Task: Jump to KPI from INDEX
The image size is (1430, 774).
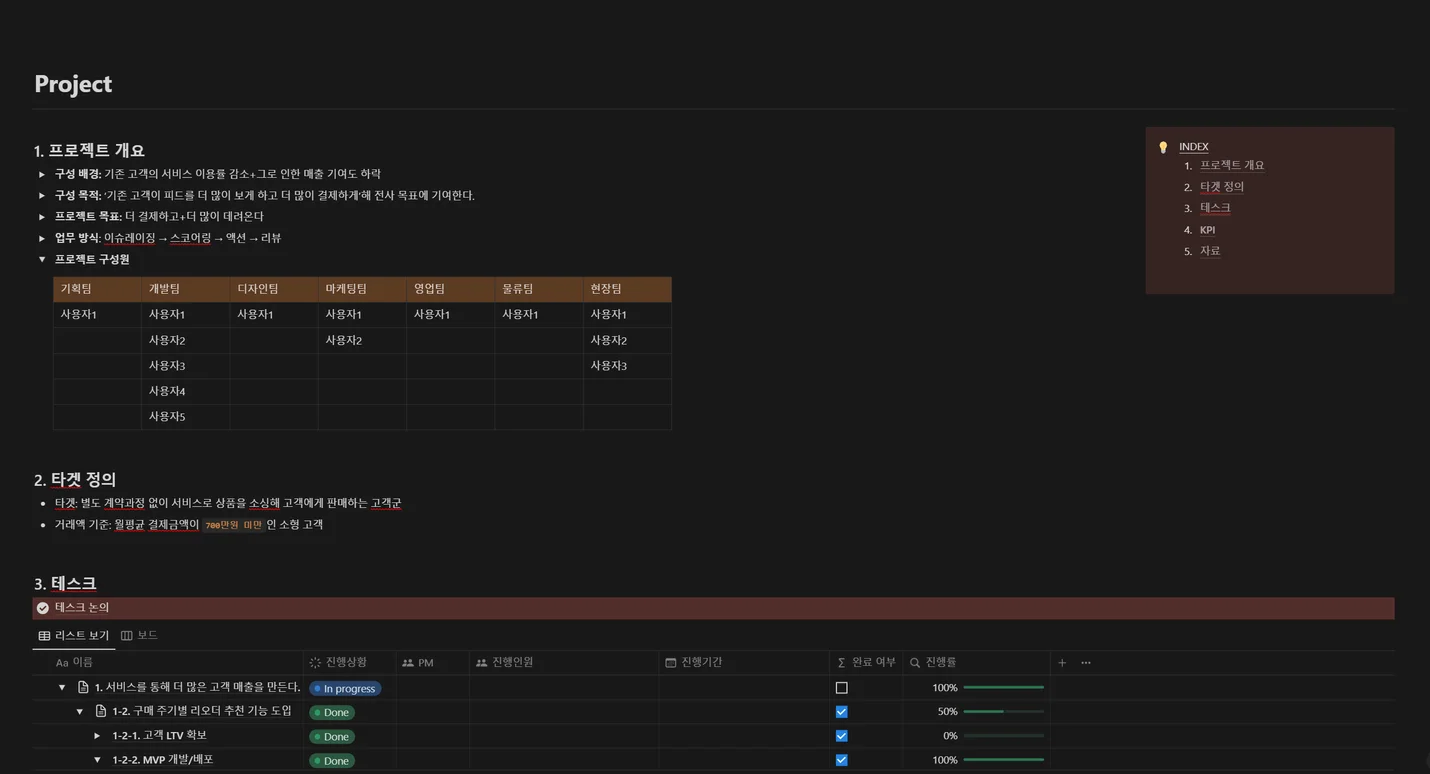Action: tap(1207, 230)
